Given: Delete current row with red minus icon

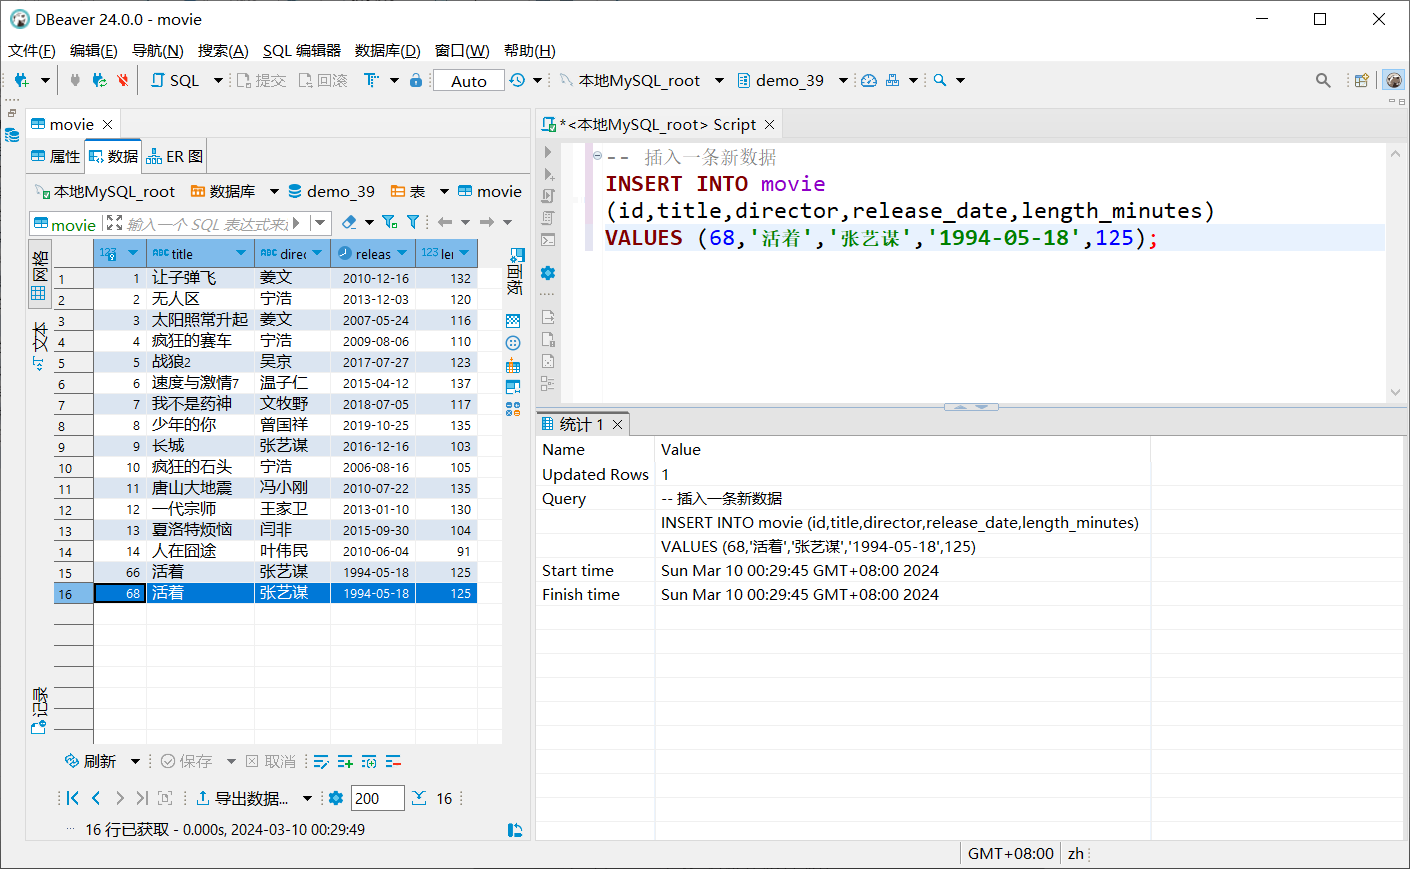Looking at the screenshot, I should 393,762.
